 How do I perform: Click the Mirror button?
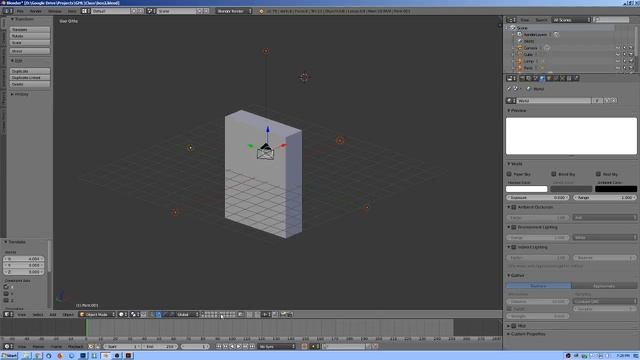pos(30,51)
